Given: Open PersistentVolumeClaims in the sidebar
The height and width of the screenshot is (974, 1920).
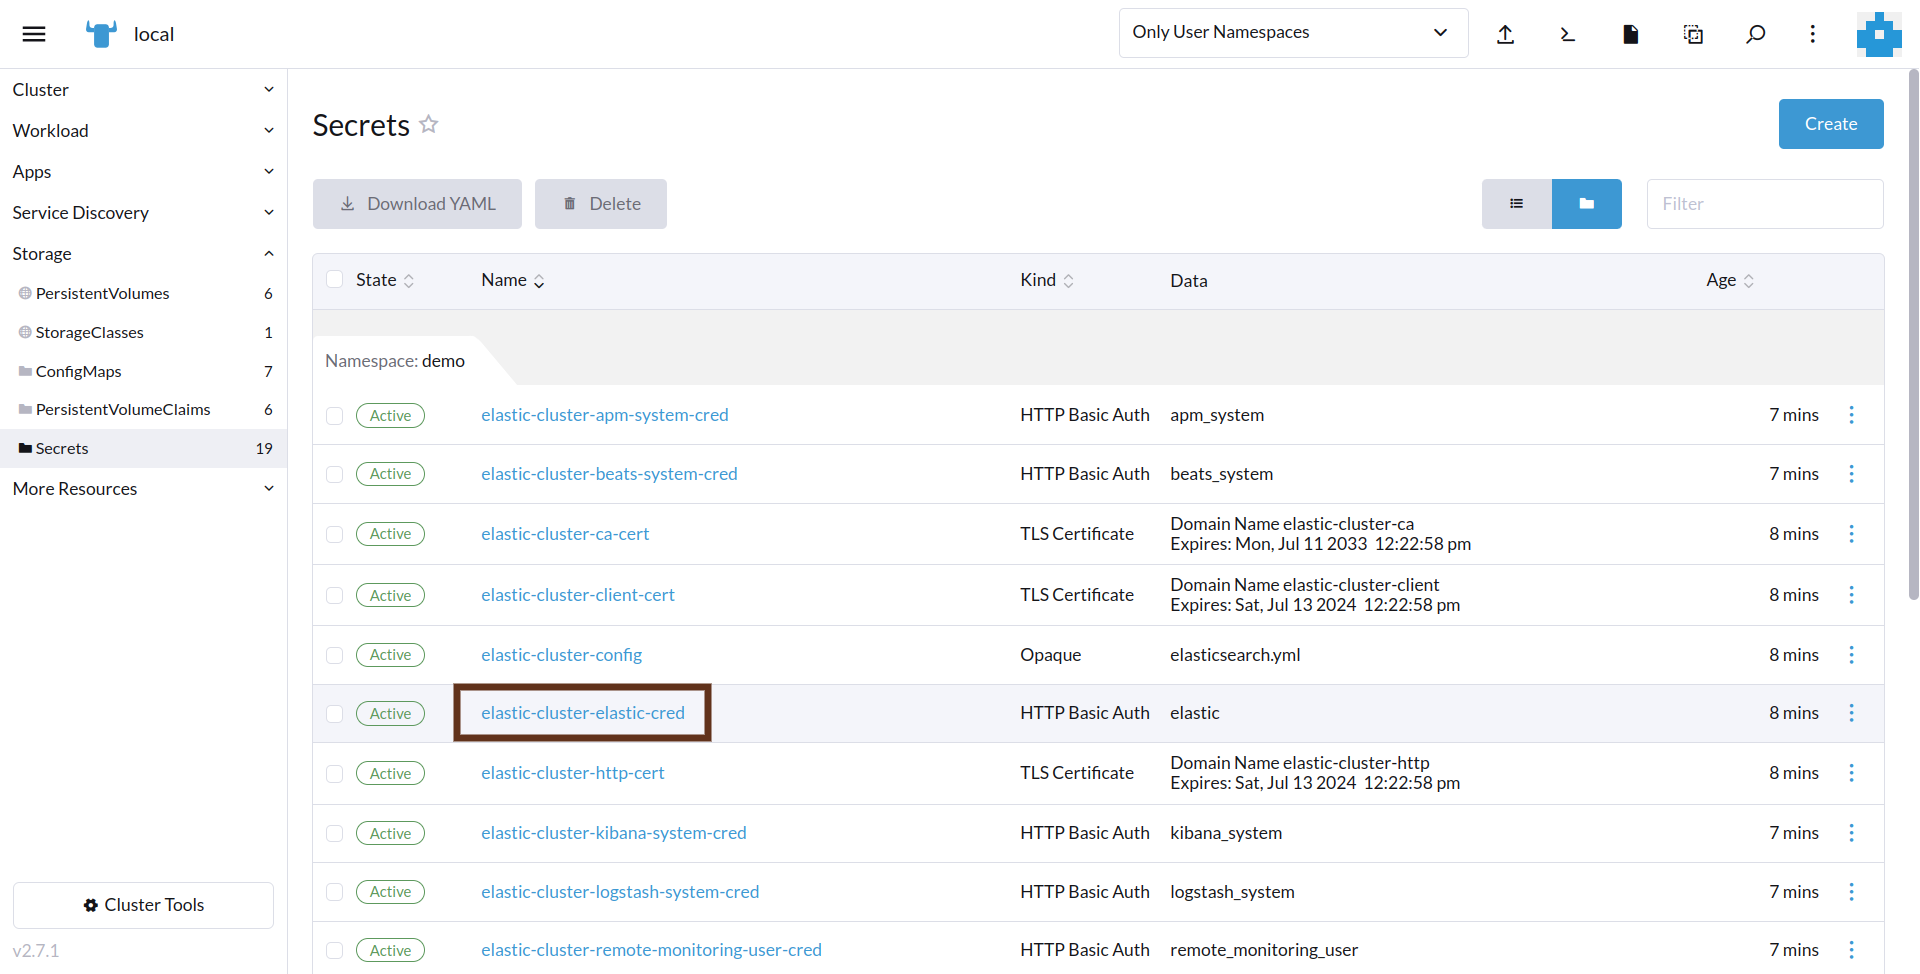Looking at the screenshot, I should pos(123,410).
